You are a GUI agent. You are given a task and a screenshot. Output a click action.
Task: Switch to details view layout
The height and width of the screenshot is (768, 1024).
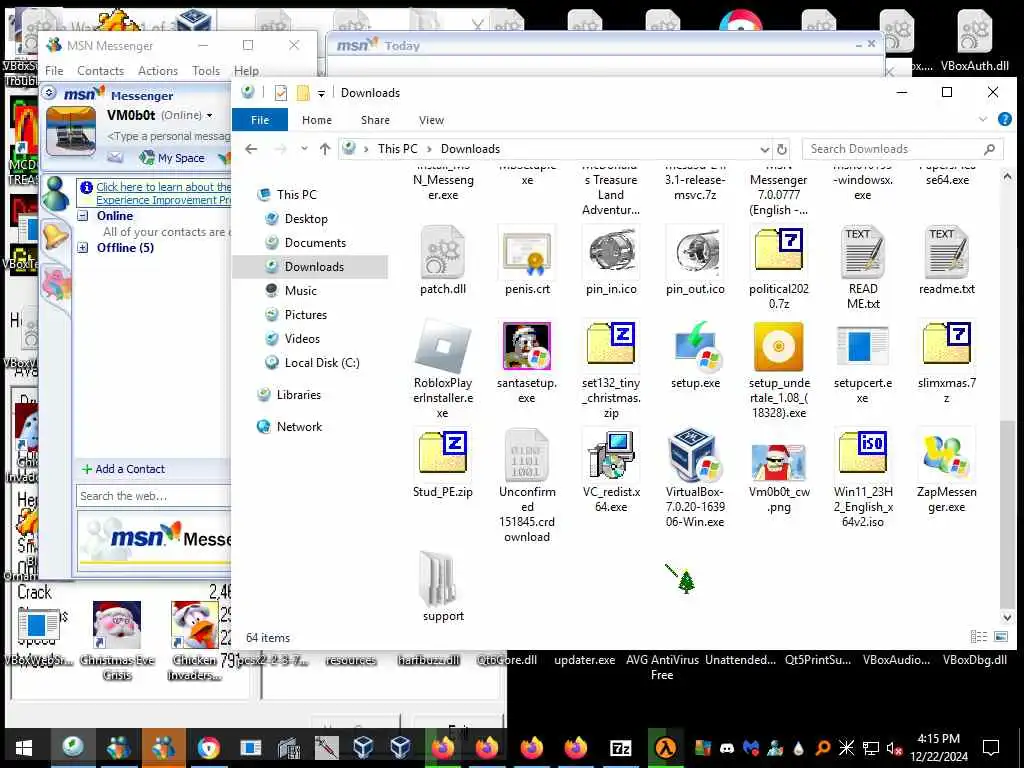(978, 637)
